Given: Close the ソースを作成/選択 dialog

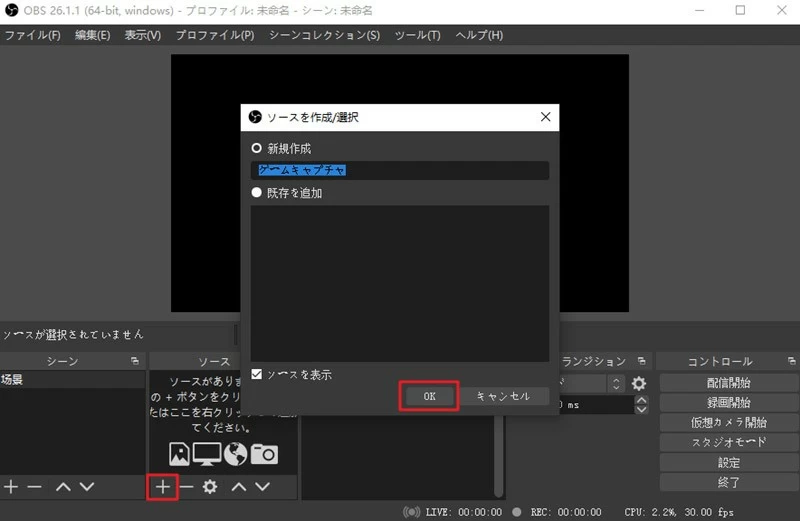Looking at the screenshot, I should pos(545,117).
